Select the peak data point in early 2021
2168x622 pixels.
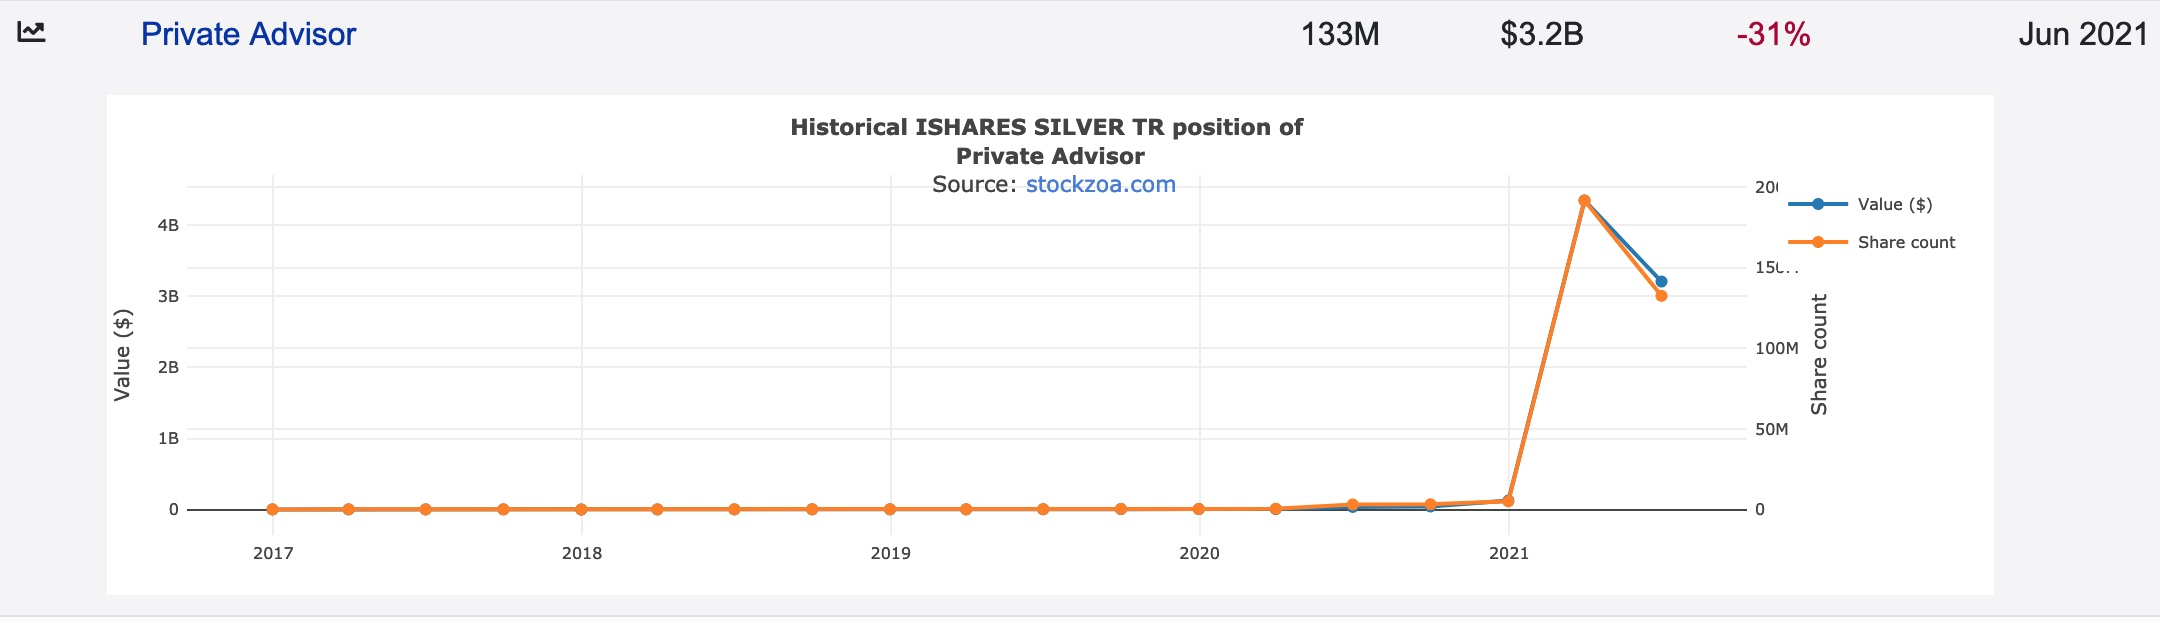click(1584, 201)
